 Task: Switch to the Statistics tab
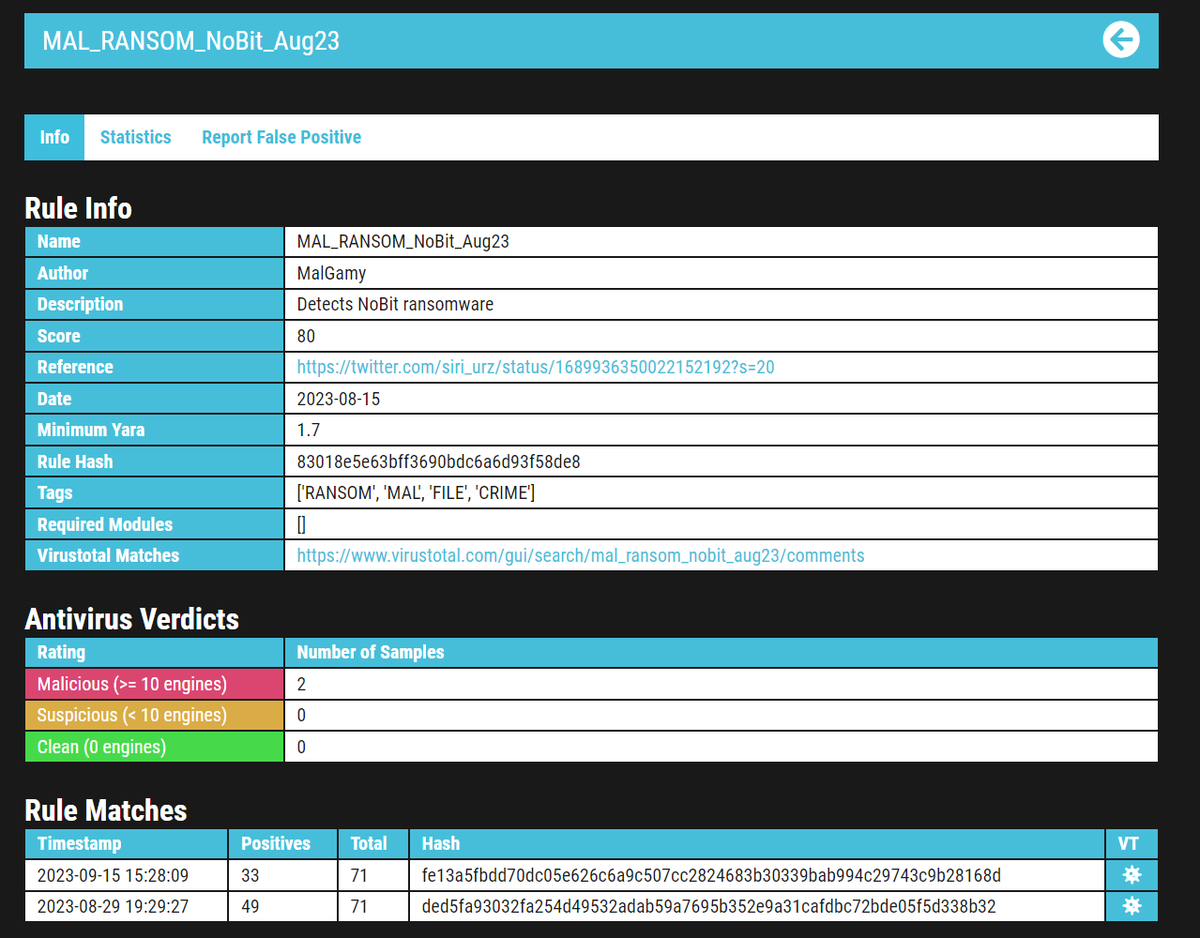(135, 137)
